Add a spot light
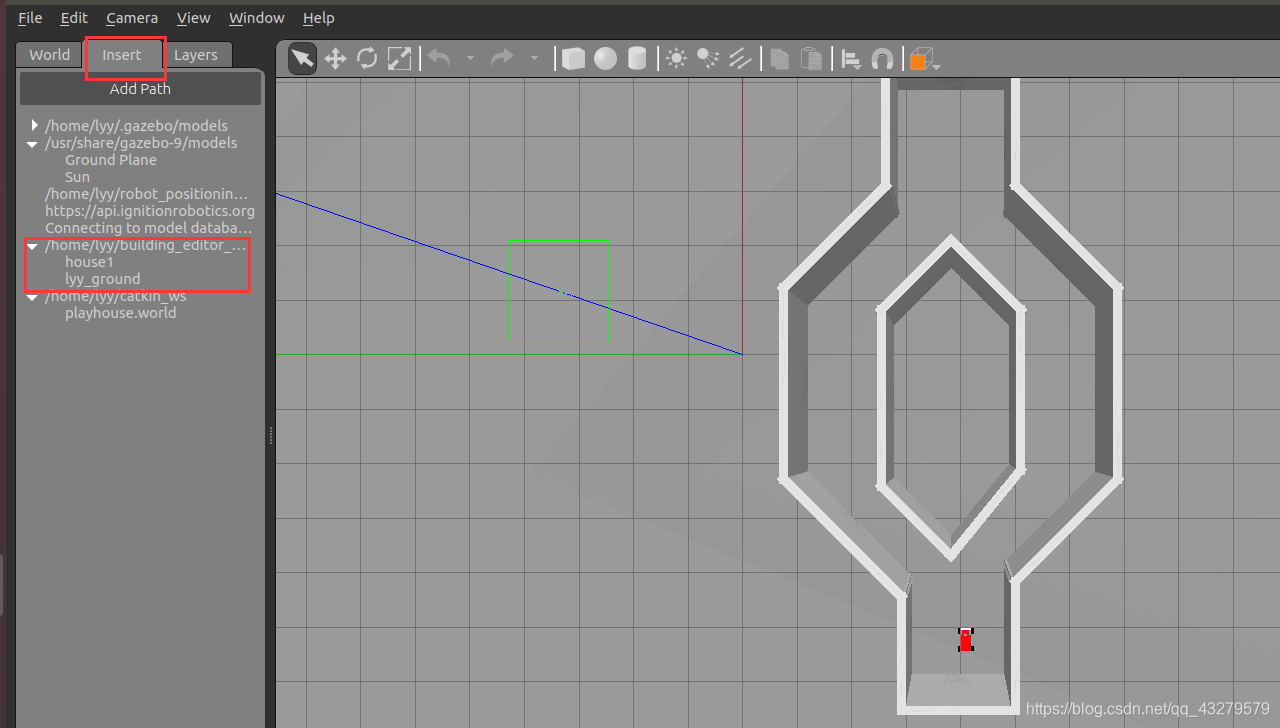Screen dimensions: 1280x728 (x=708, y=59)
